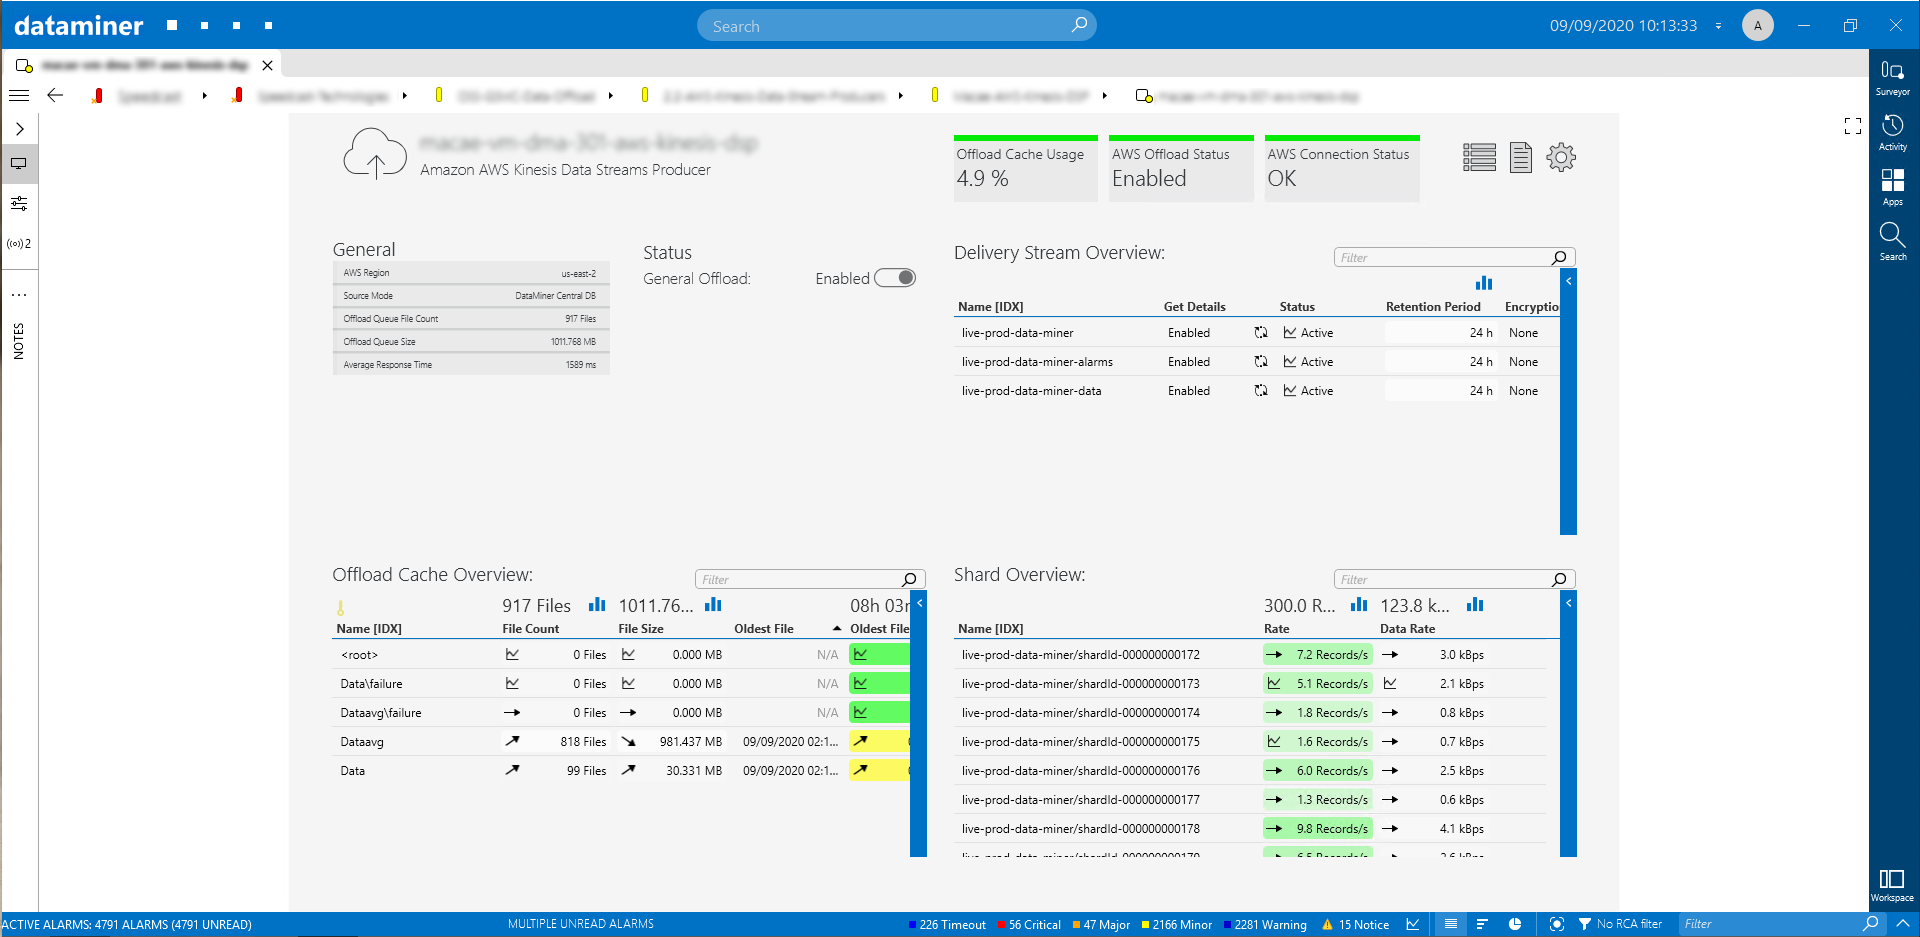Filter alarms by 226 Timeout

pyautogui.click(x=946, y=925)
